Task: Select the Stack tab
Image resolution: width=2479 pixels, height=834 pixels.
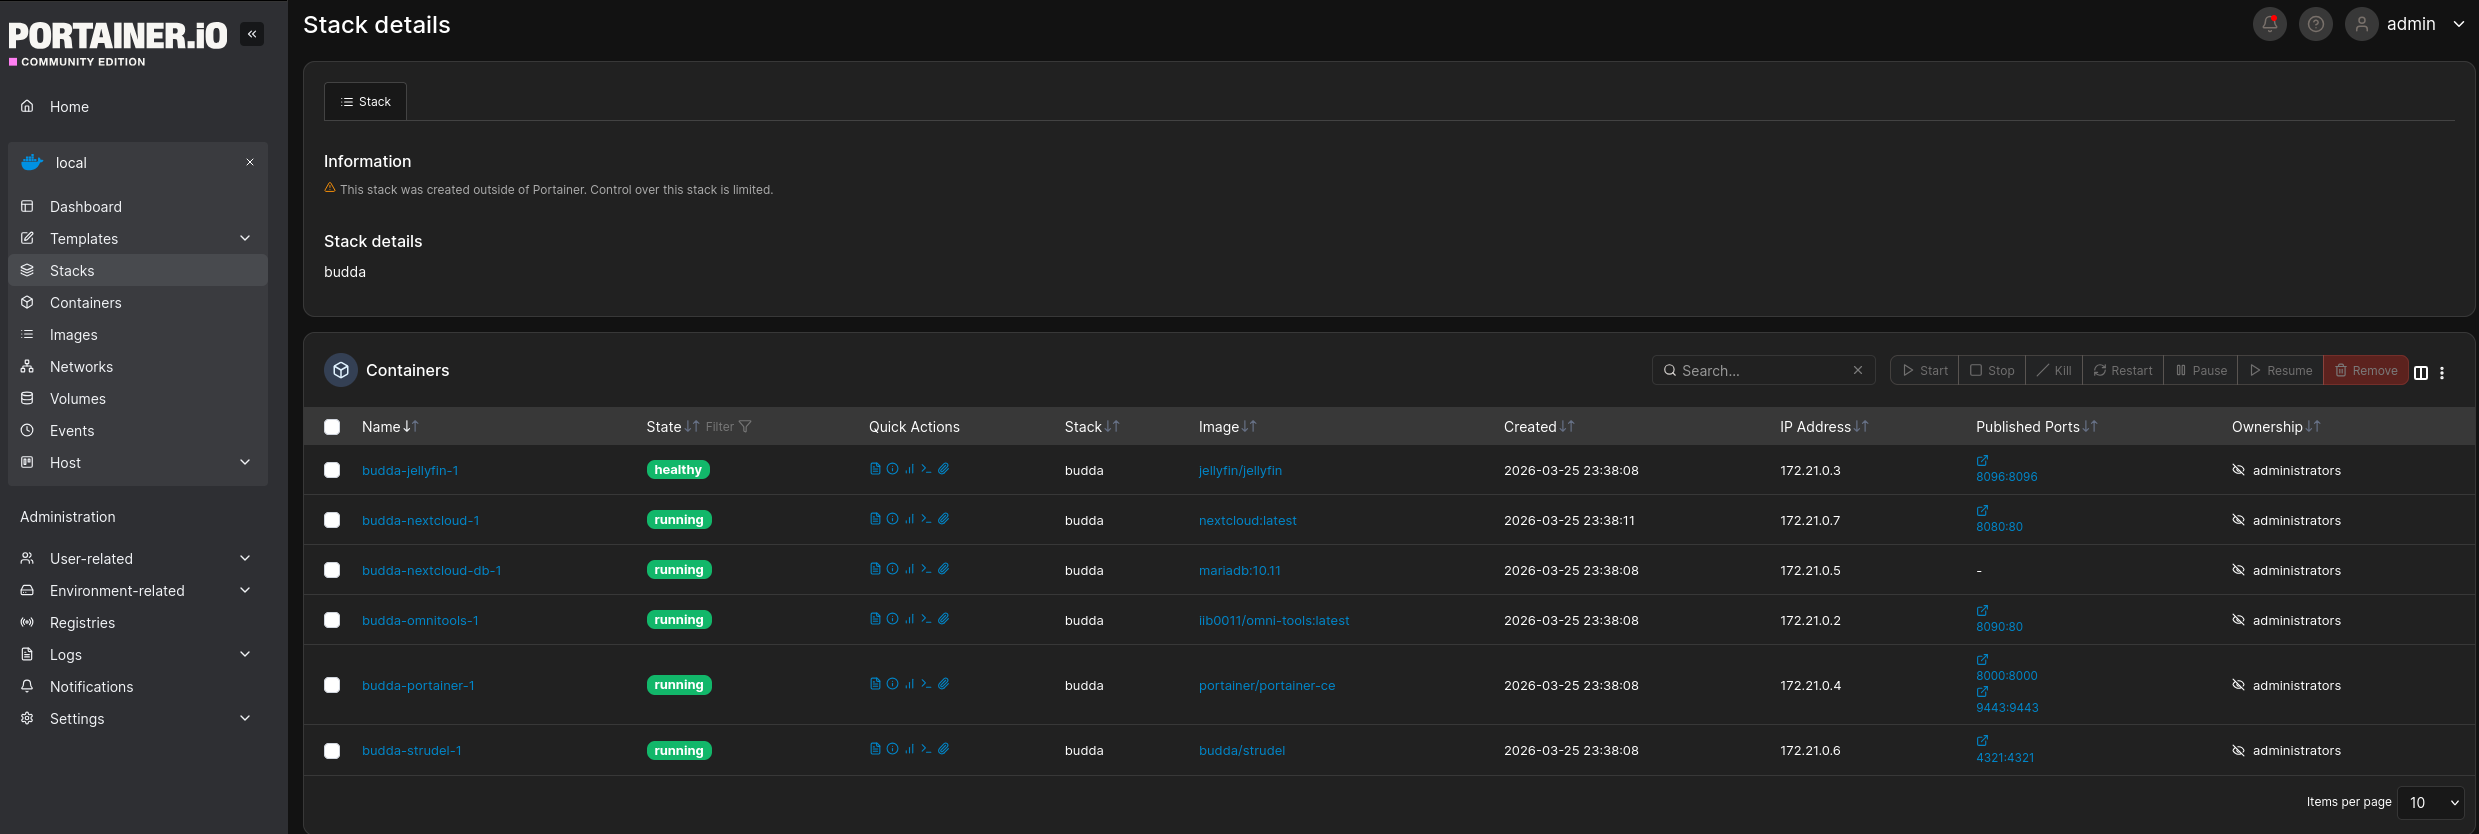Action: pos(365,102)
